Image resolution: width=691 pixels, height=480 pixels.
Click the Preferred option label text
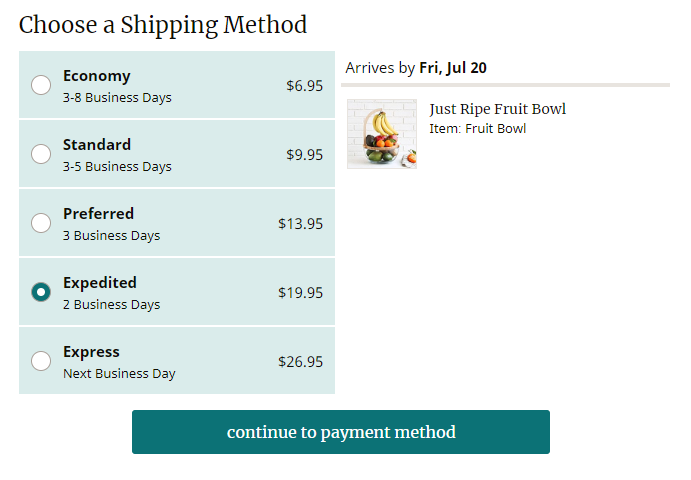coord(98,214)
